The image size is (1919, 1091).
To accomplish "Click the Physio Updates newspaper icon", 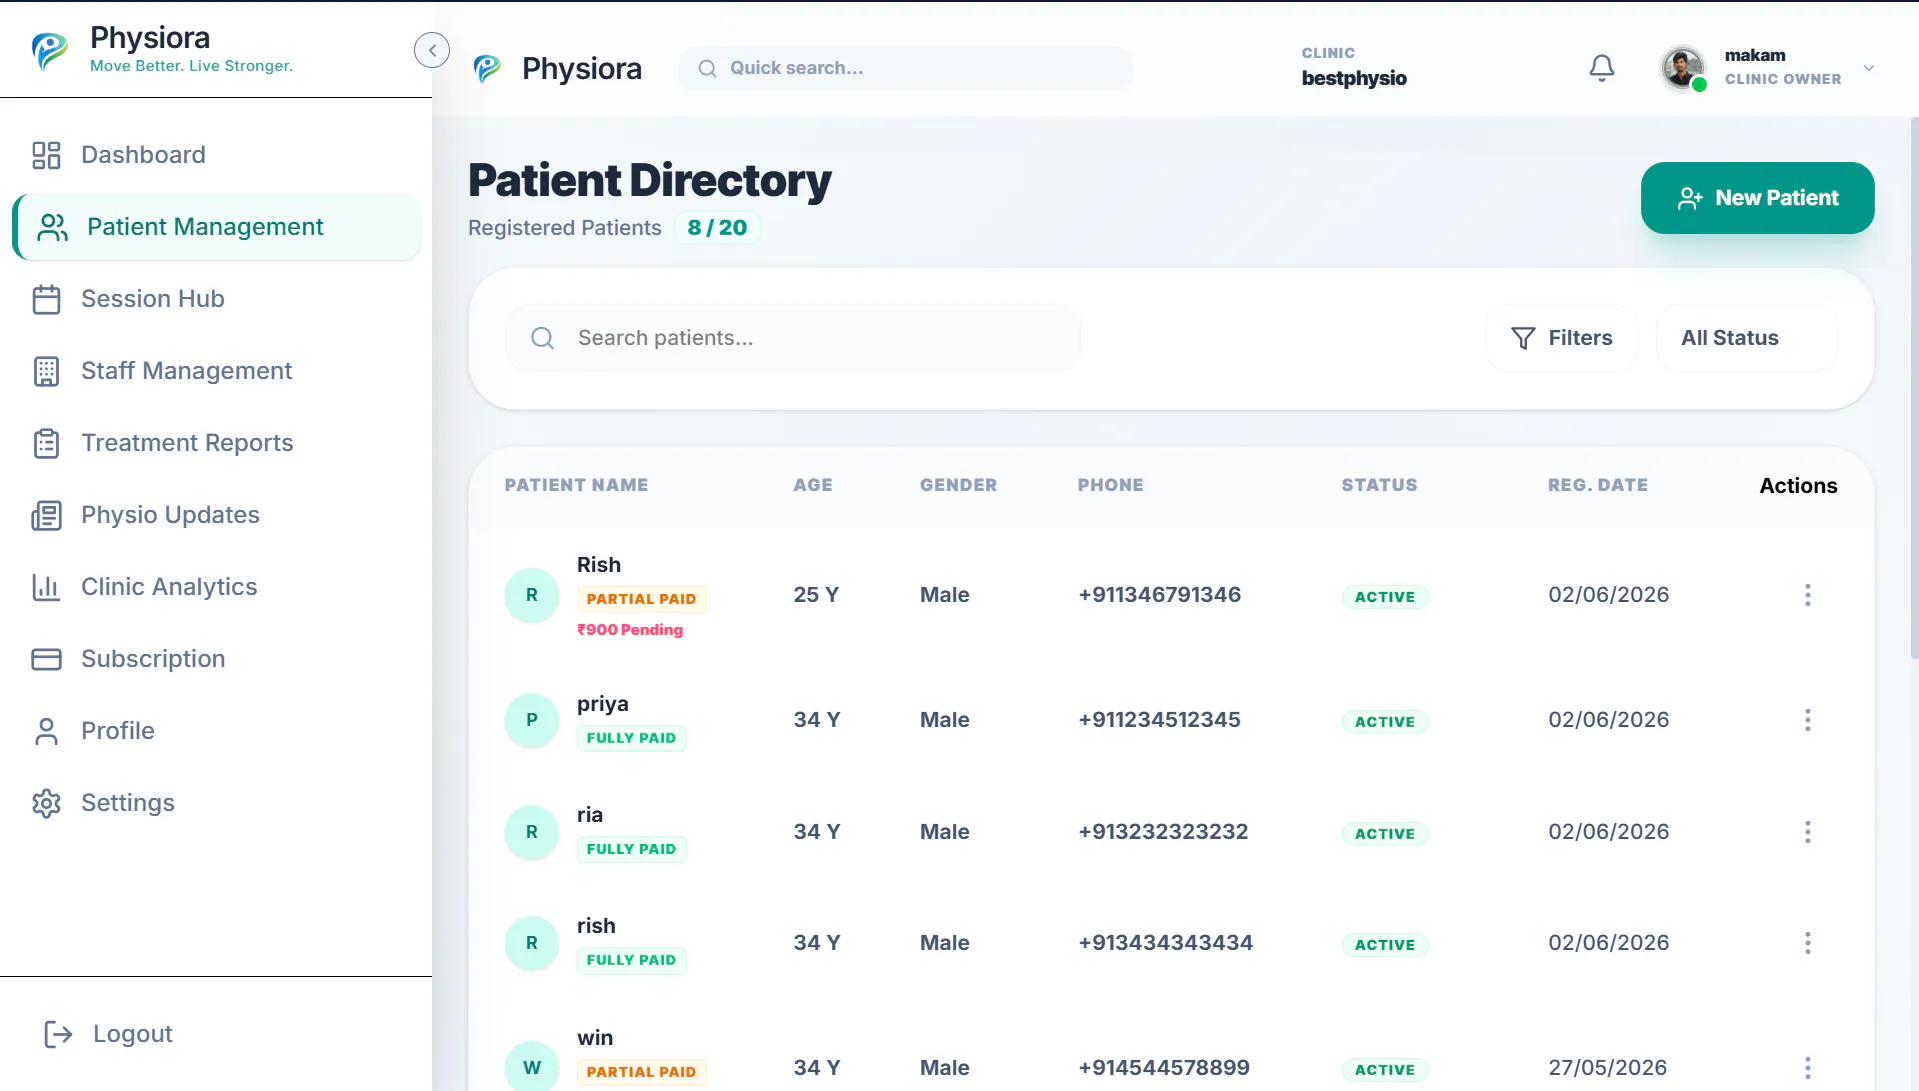I will tap(46, 515).
